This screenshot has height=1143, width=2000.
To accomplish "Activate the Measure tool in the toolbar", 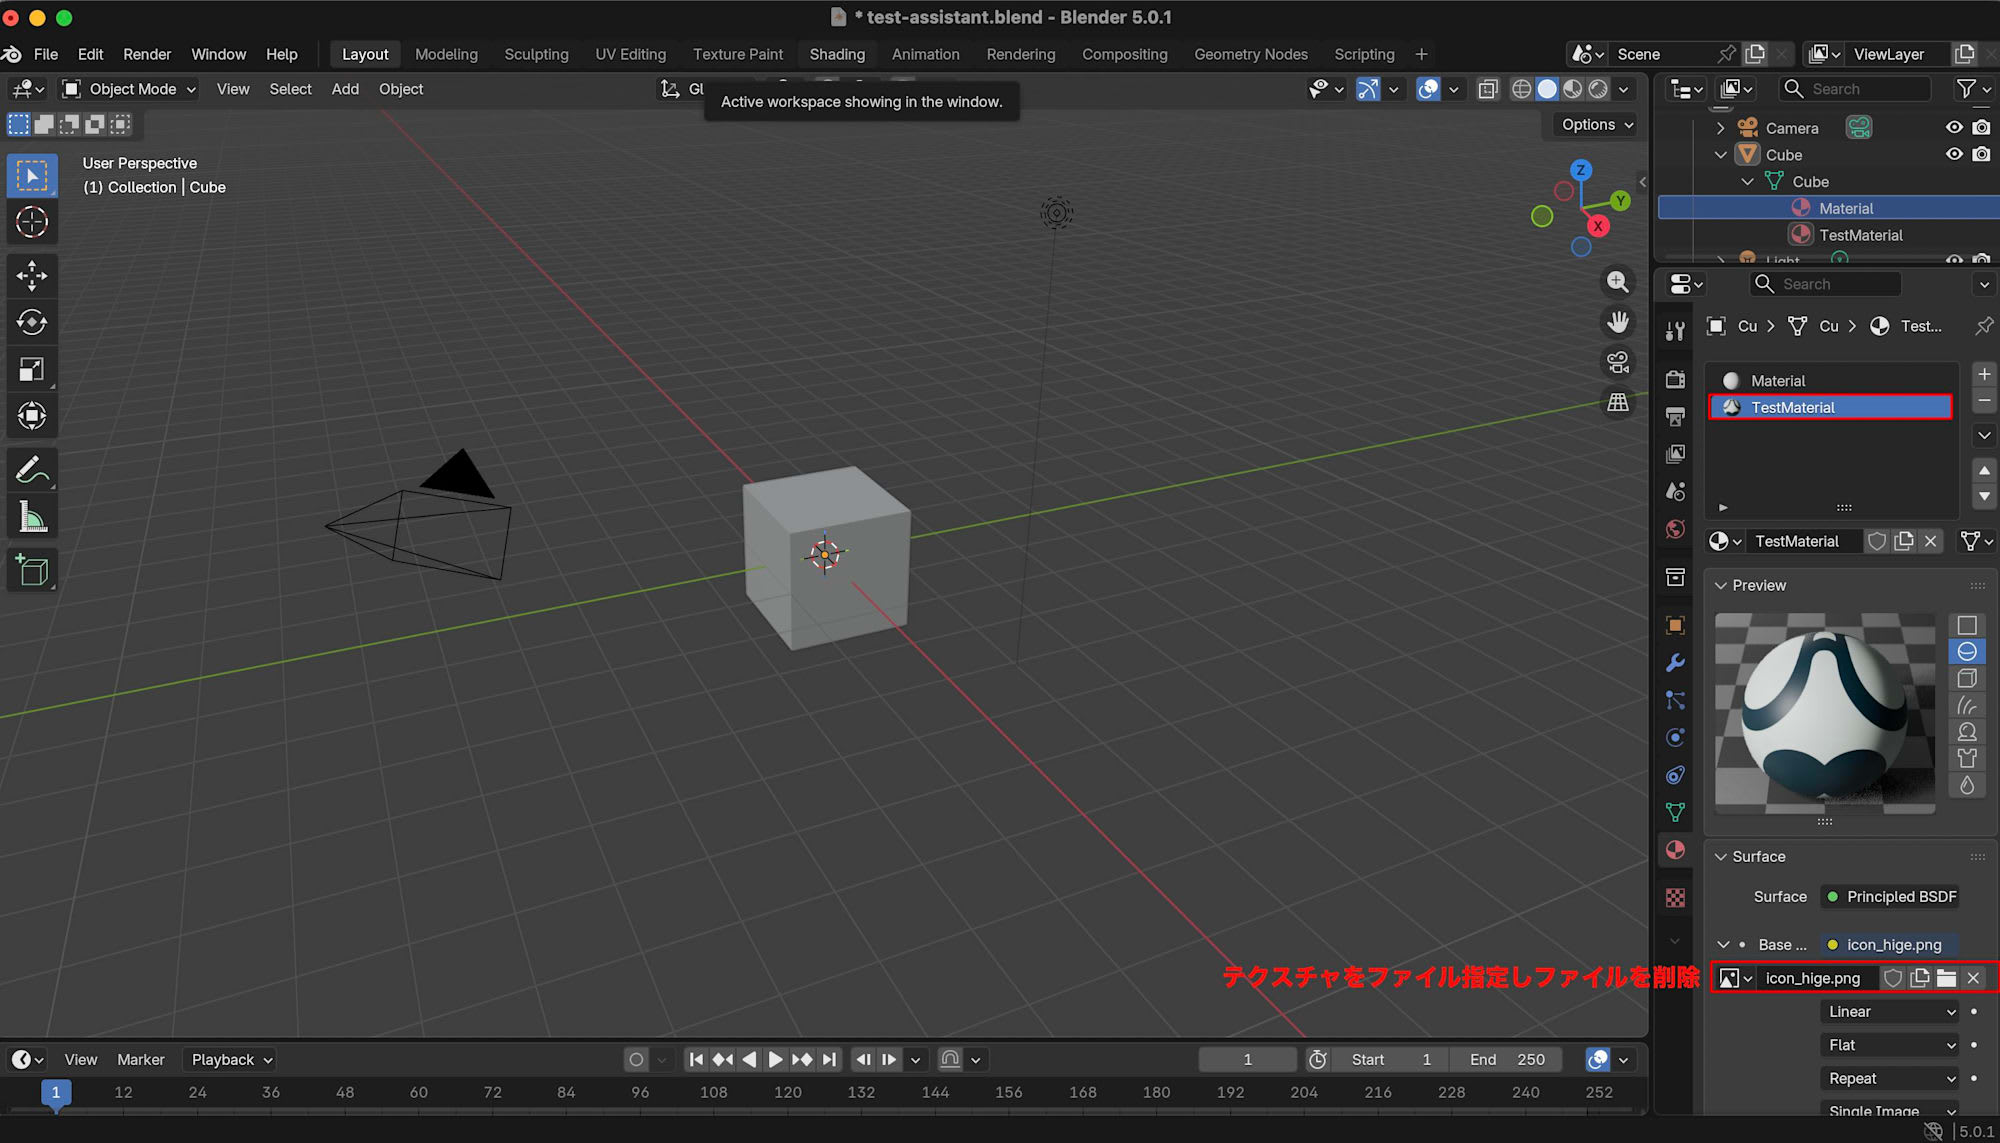I will pyautogui.click(x=32, y=516).
